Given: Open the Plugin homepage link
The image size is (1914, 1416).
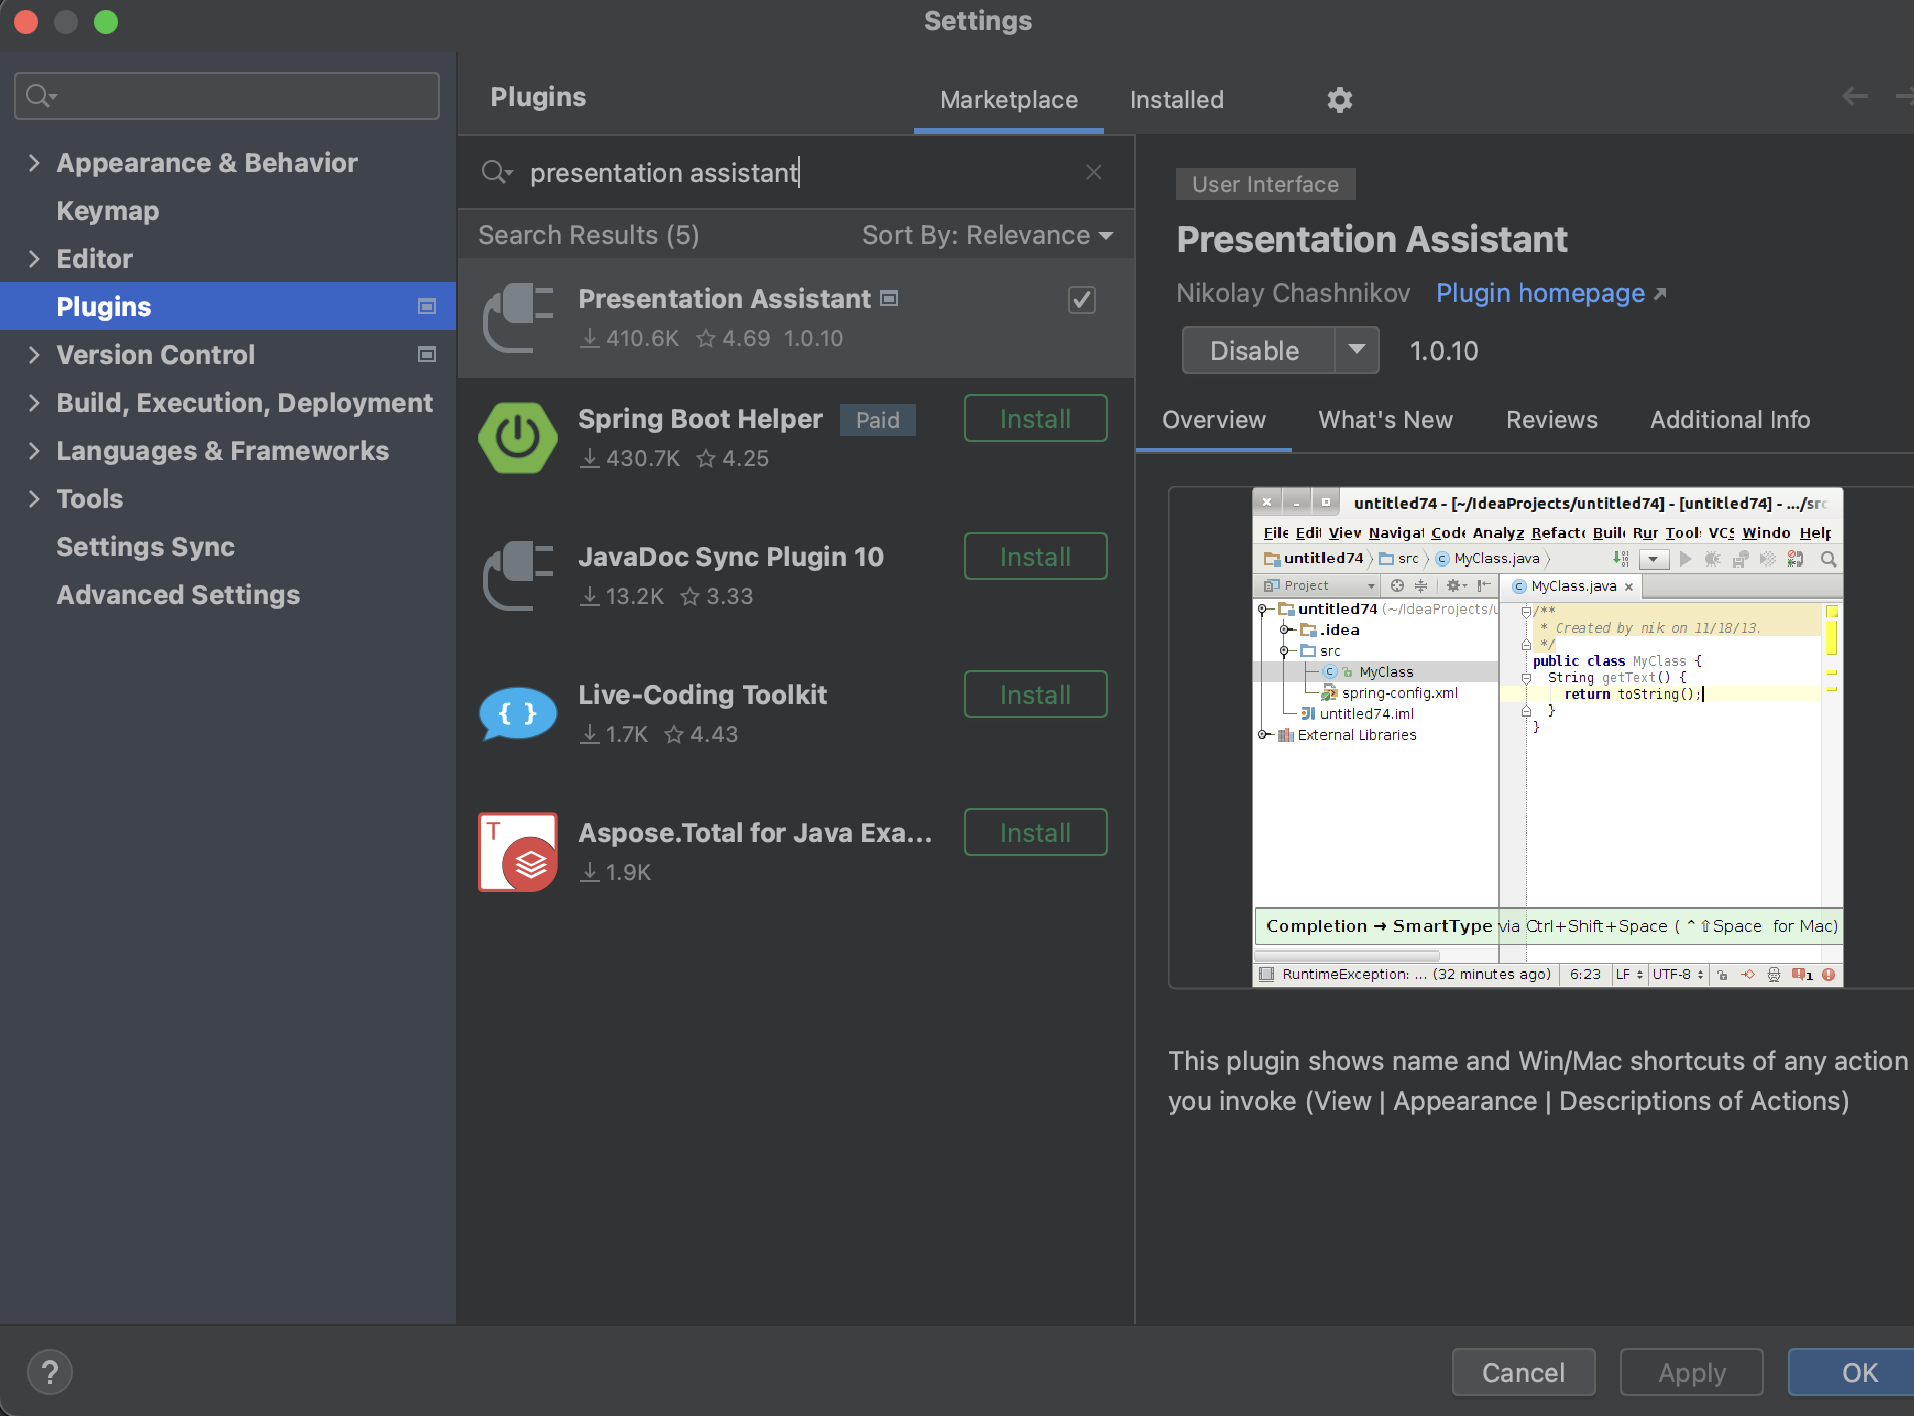Looking at the screenshot, I should point(1551,293).
